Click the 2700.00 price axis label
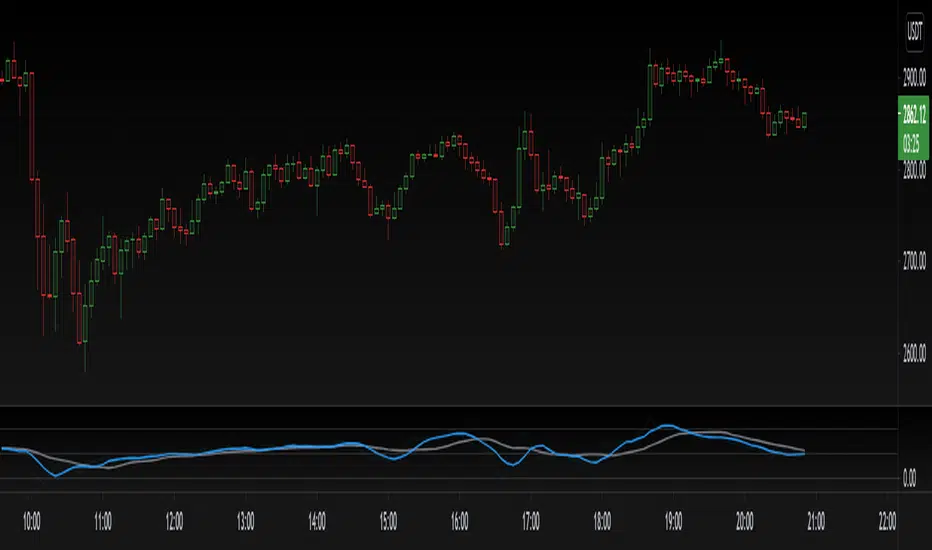Image resolution: width=932 pixels, height=550 pixels. pyautogui.click(x=914, y=260)
